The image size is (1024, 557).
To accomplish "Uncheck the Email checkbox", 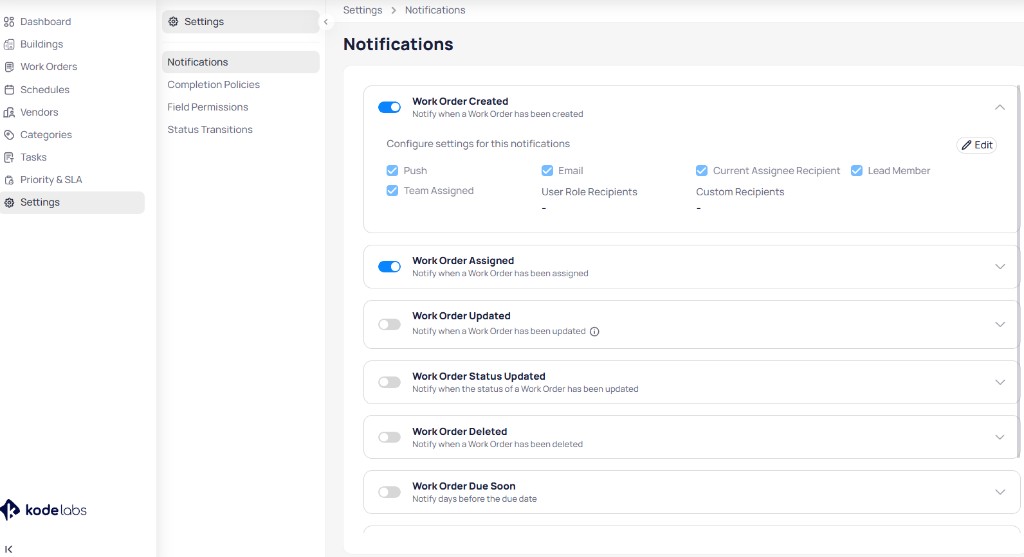I will point(547,170).
